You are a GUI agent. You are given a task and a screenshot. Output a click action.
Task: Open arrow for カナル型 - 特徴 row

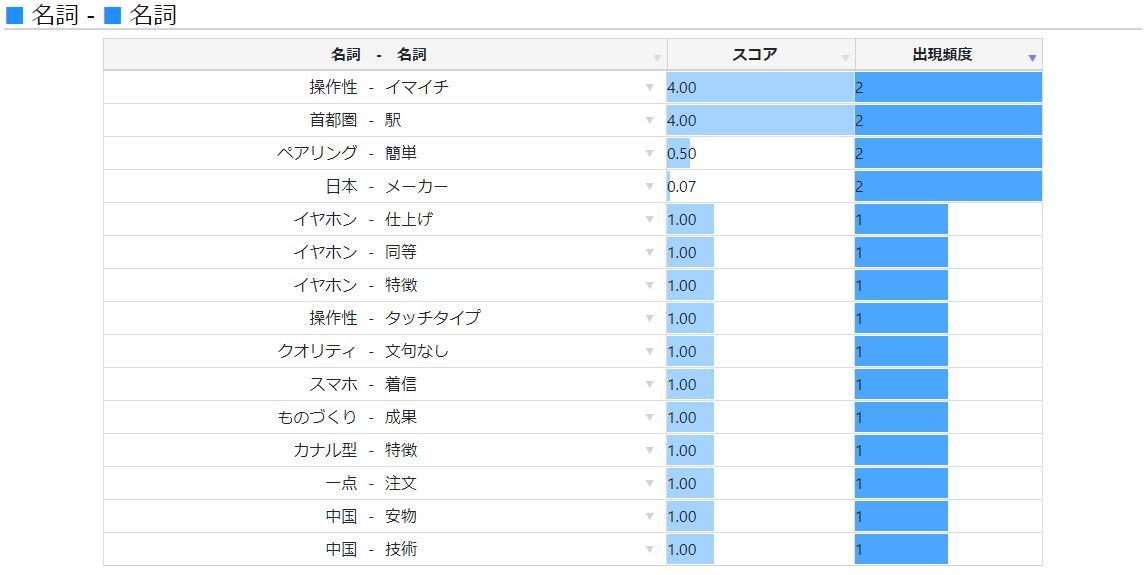click(x=650, y=451)
